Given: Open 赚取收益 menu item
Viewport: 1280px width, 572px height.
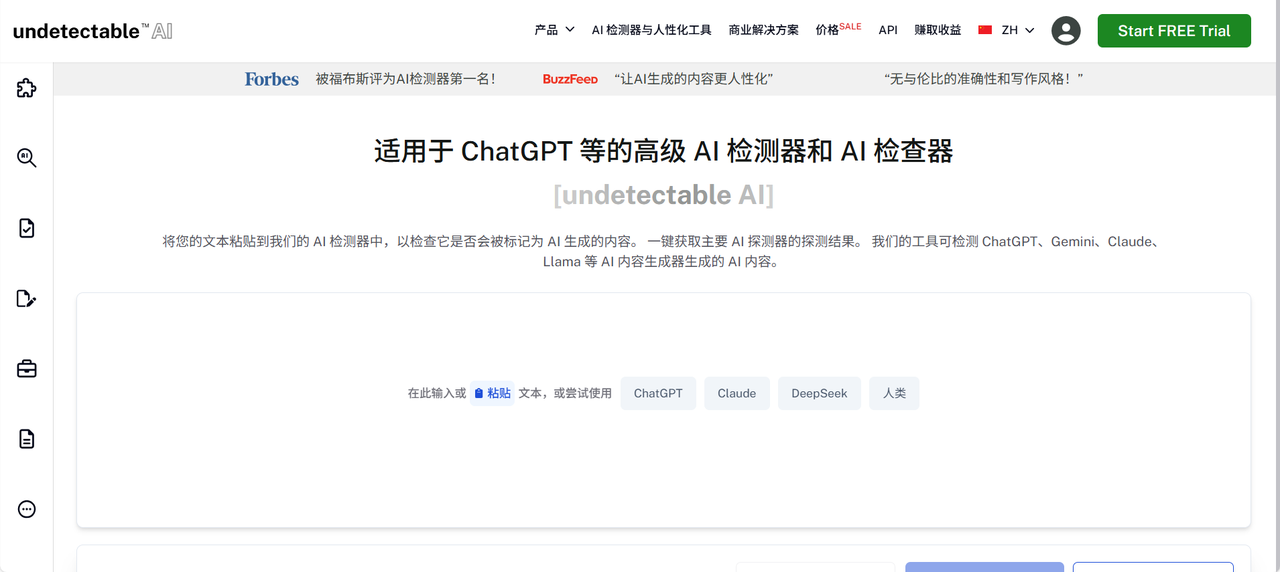Looking at the screenshot, I should tap(938, 30).
